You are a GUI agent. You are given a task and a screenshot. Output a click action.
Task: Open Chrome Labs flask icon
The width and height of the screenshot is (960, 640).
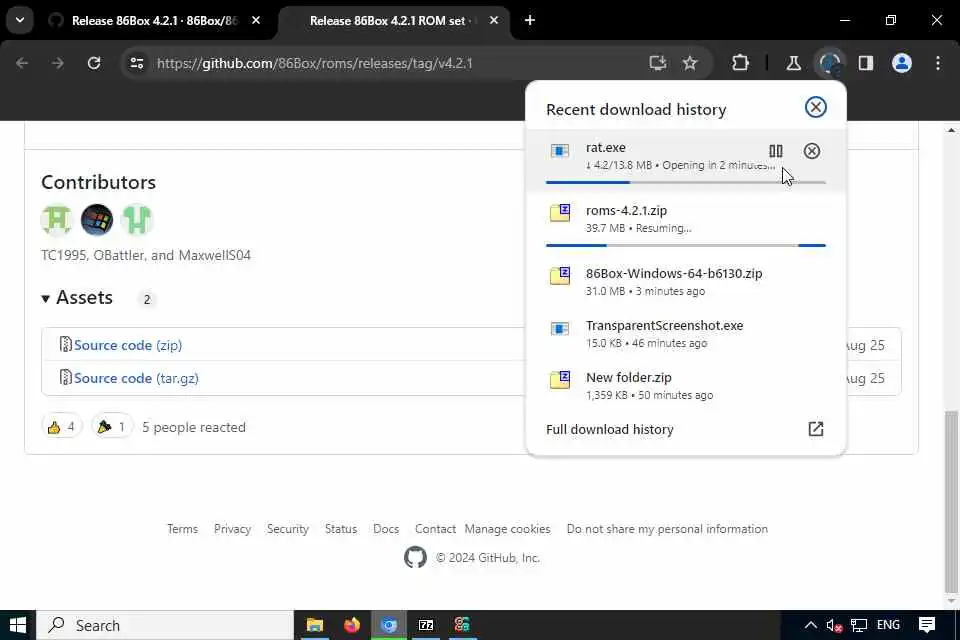click(793, 63)
